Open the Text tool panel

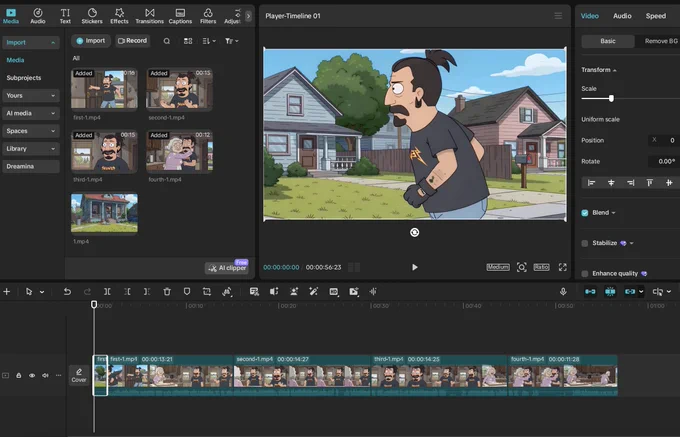click(x=65, y=16)
